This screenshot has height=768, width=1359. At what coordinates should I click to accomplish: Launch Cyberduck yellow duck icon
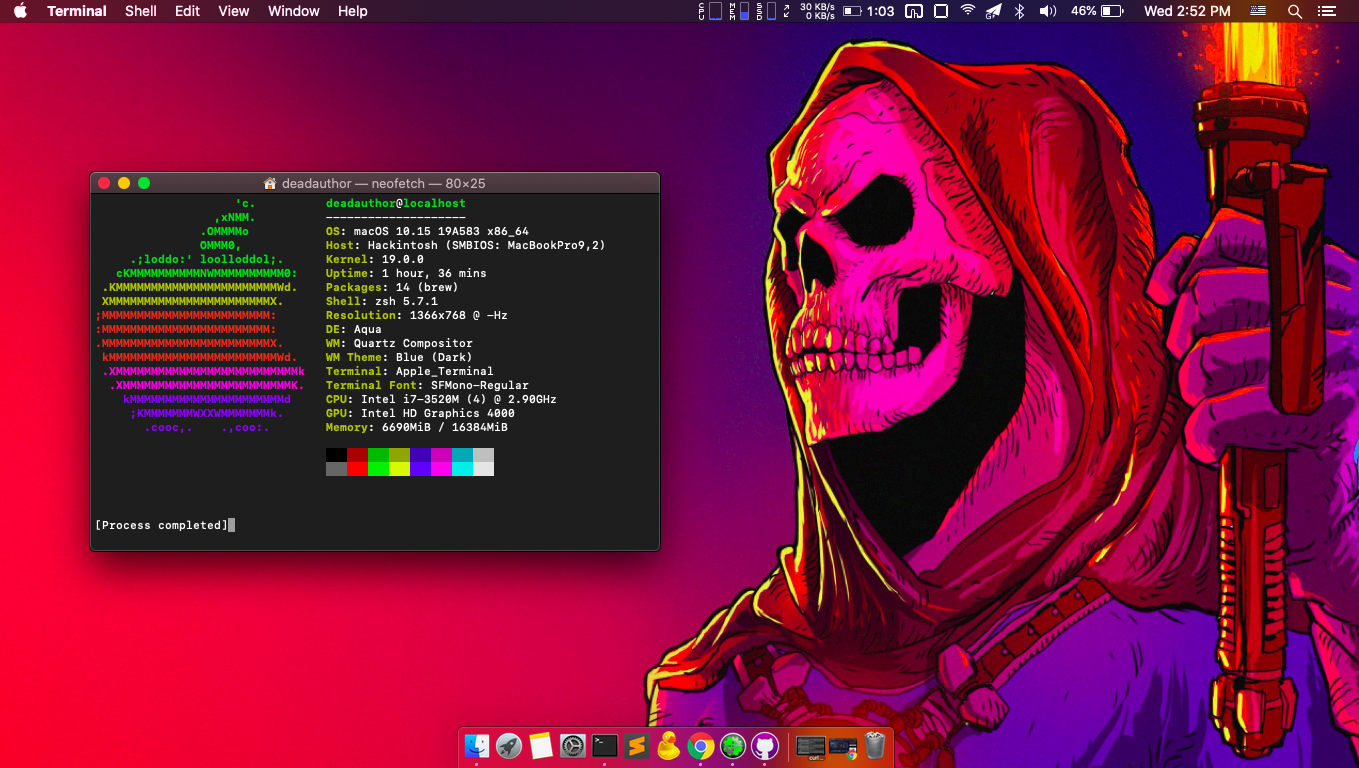(668, 746)
